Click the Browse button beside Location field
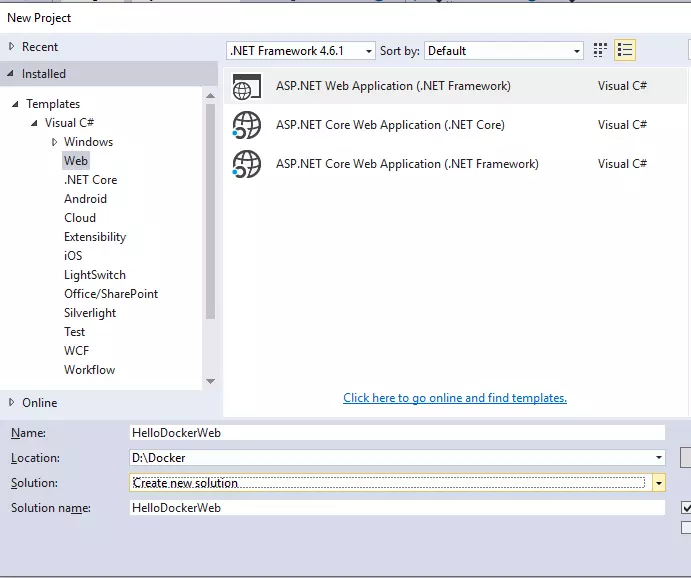Screen dimensions: 691x578 686,457
